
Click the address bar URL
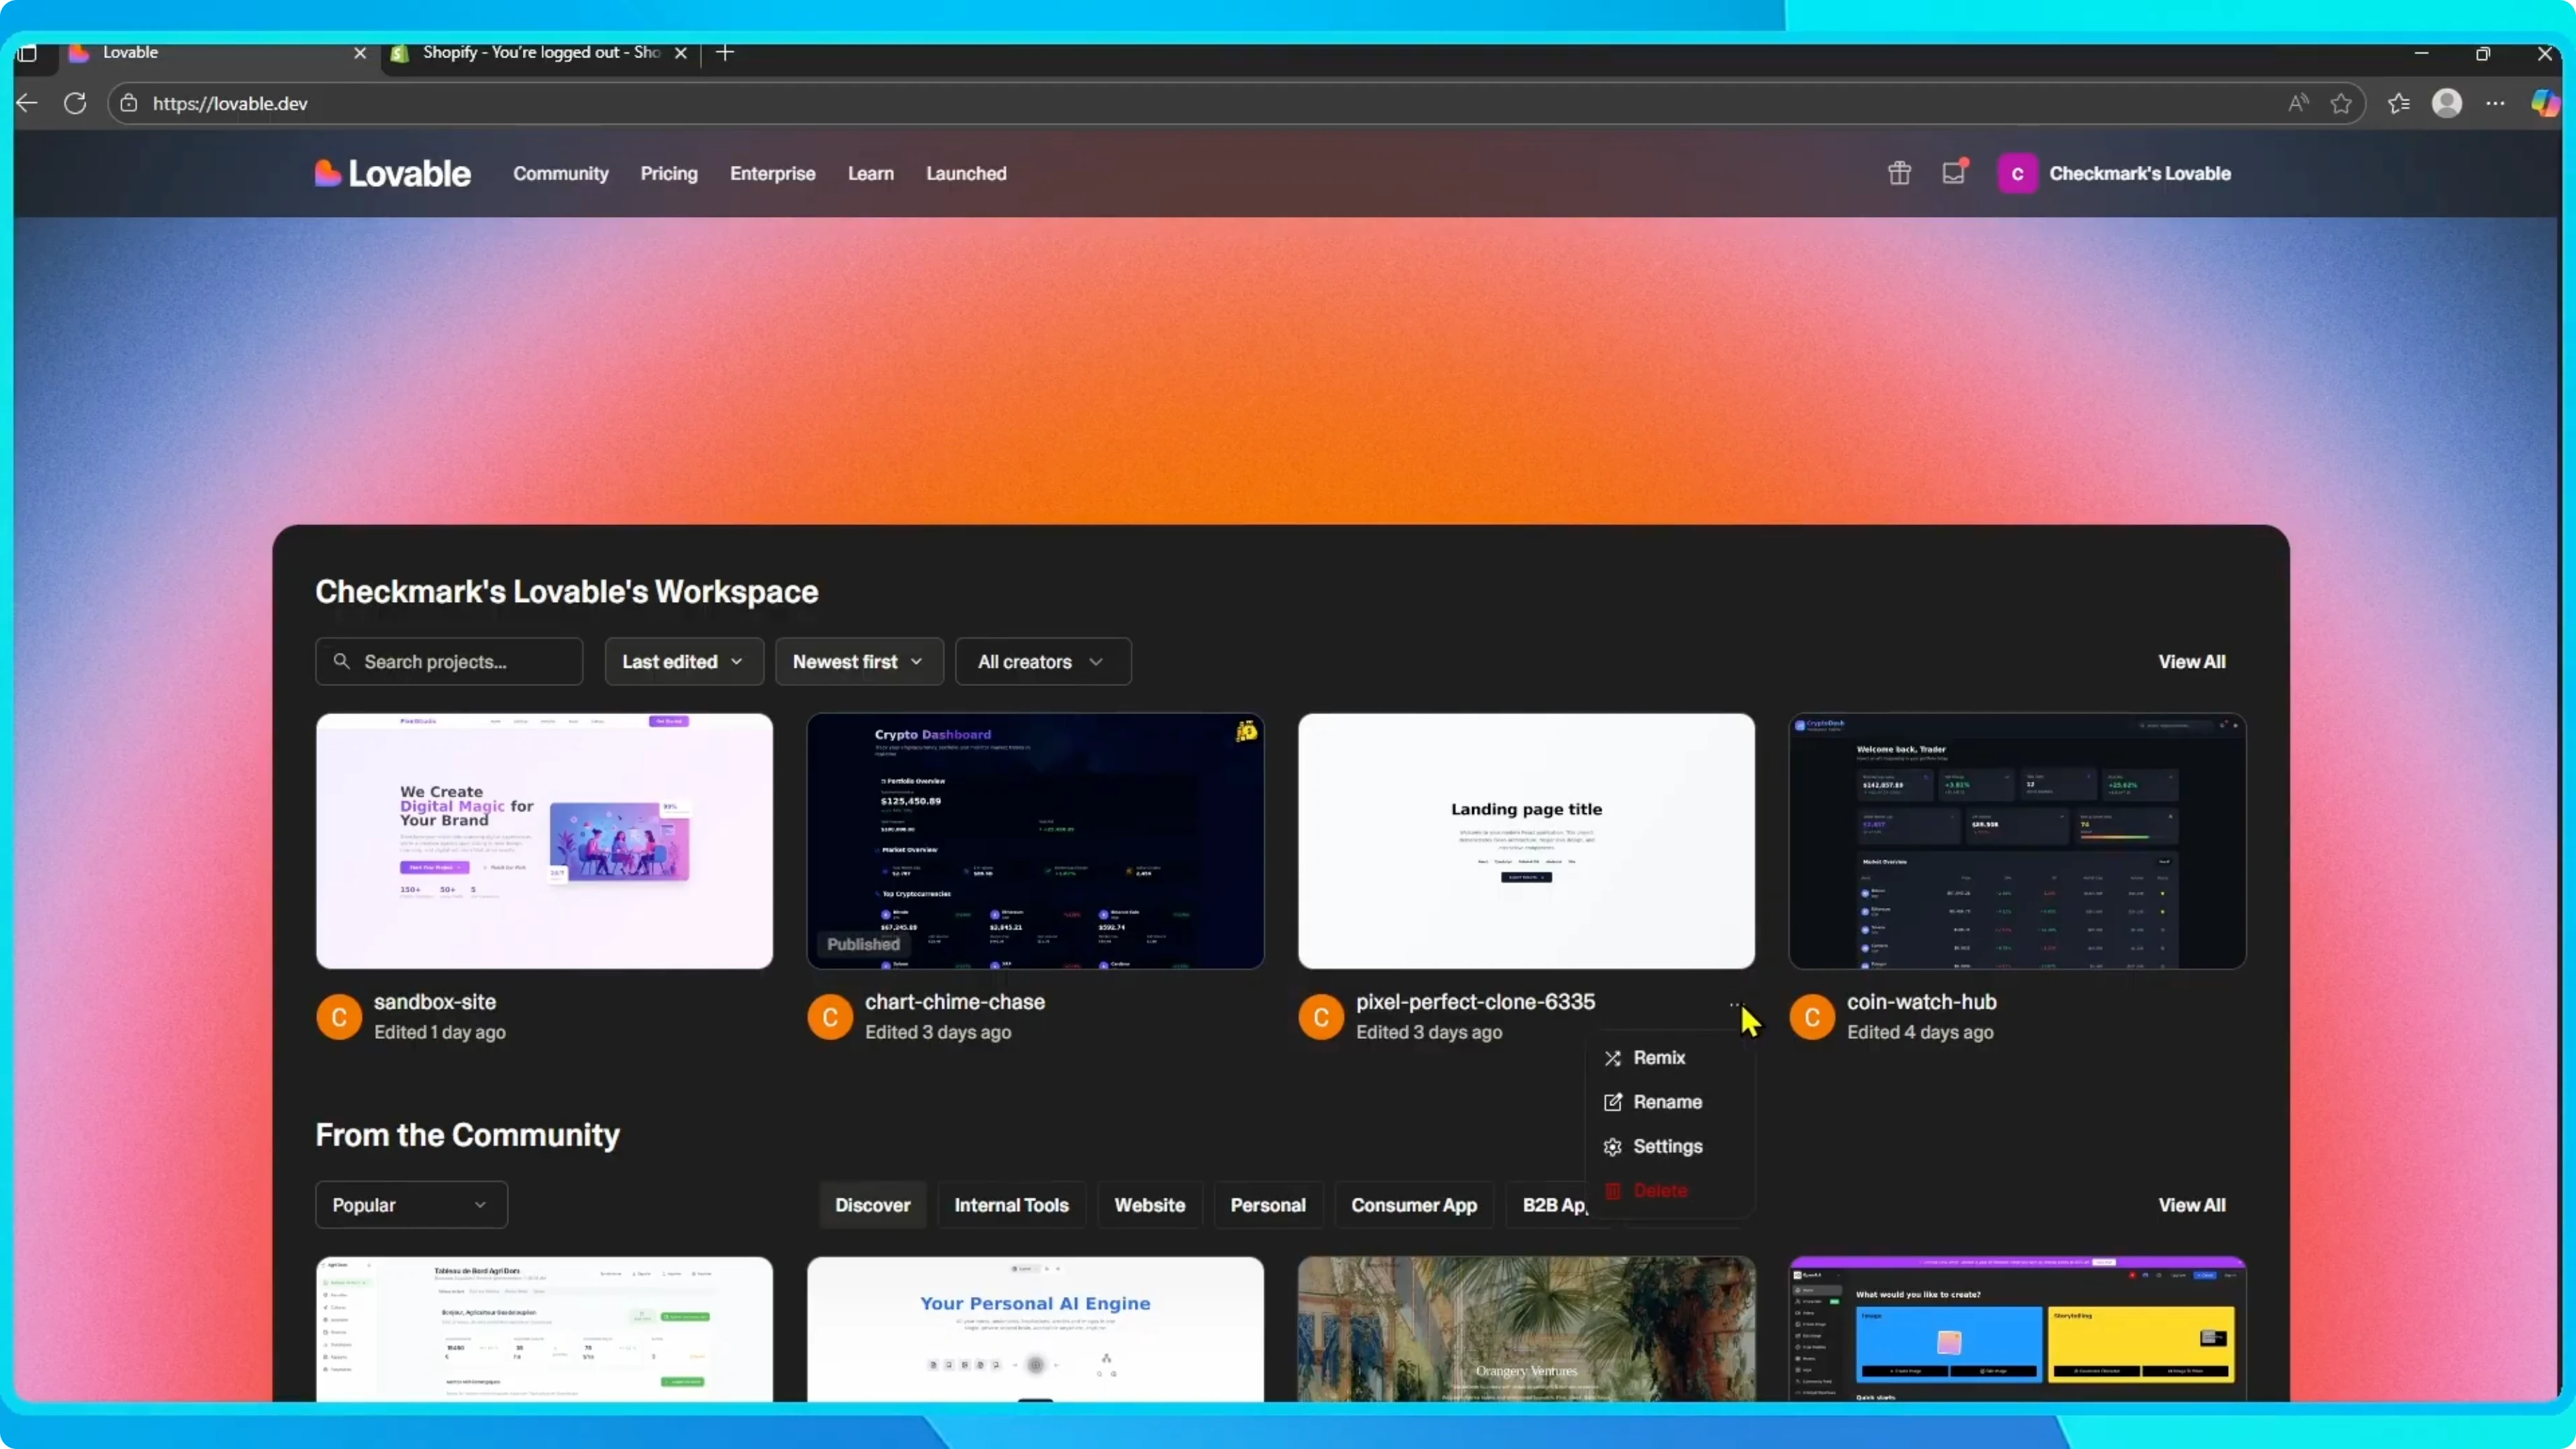[x=230, y=103]
